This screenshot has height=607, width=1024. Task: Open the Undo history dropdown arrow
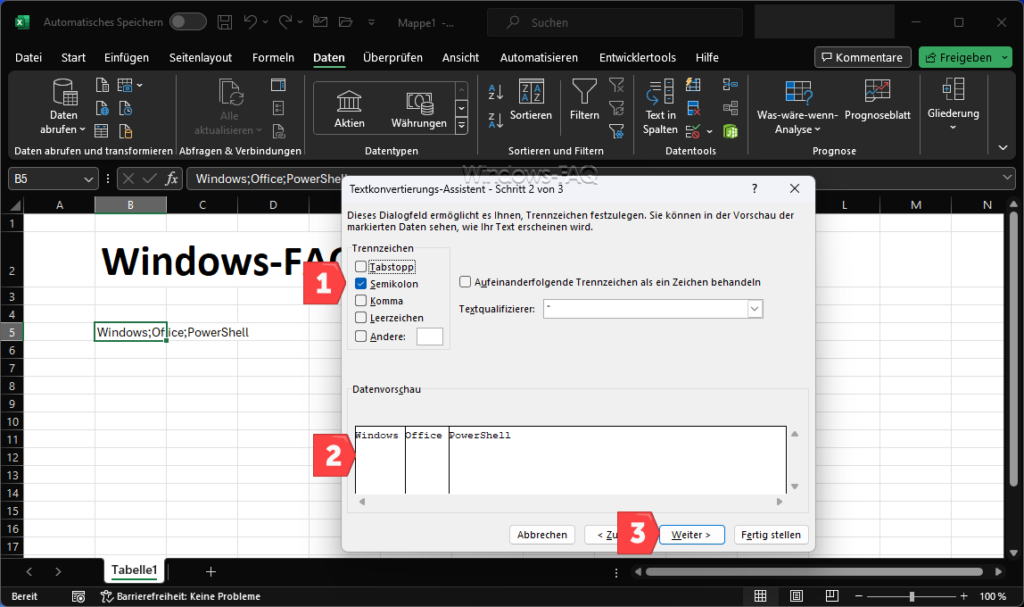coord(265,22)
